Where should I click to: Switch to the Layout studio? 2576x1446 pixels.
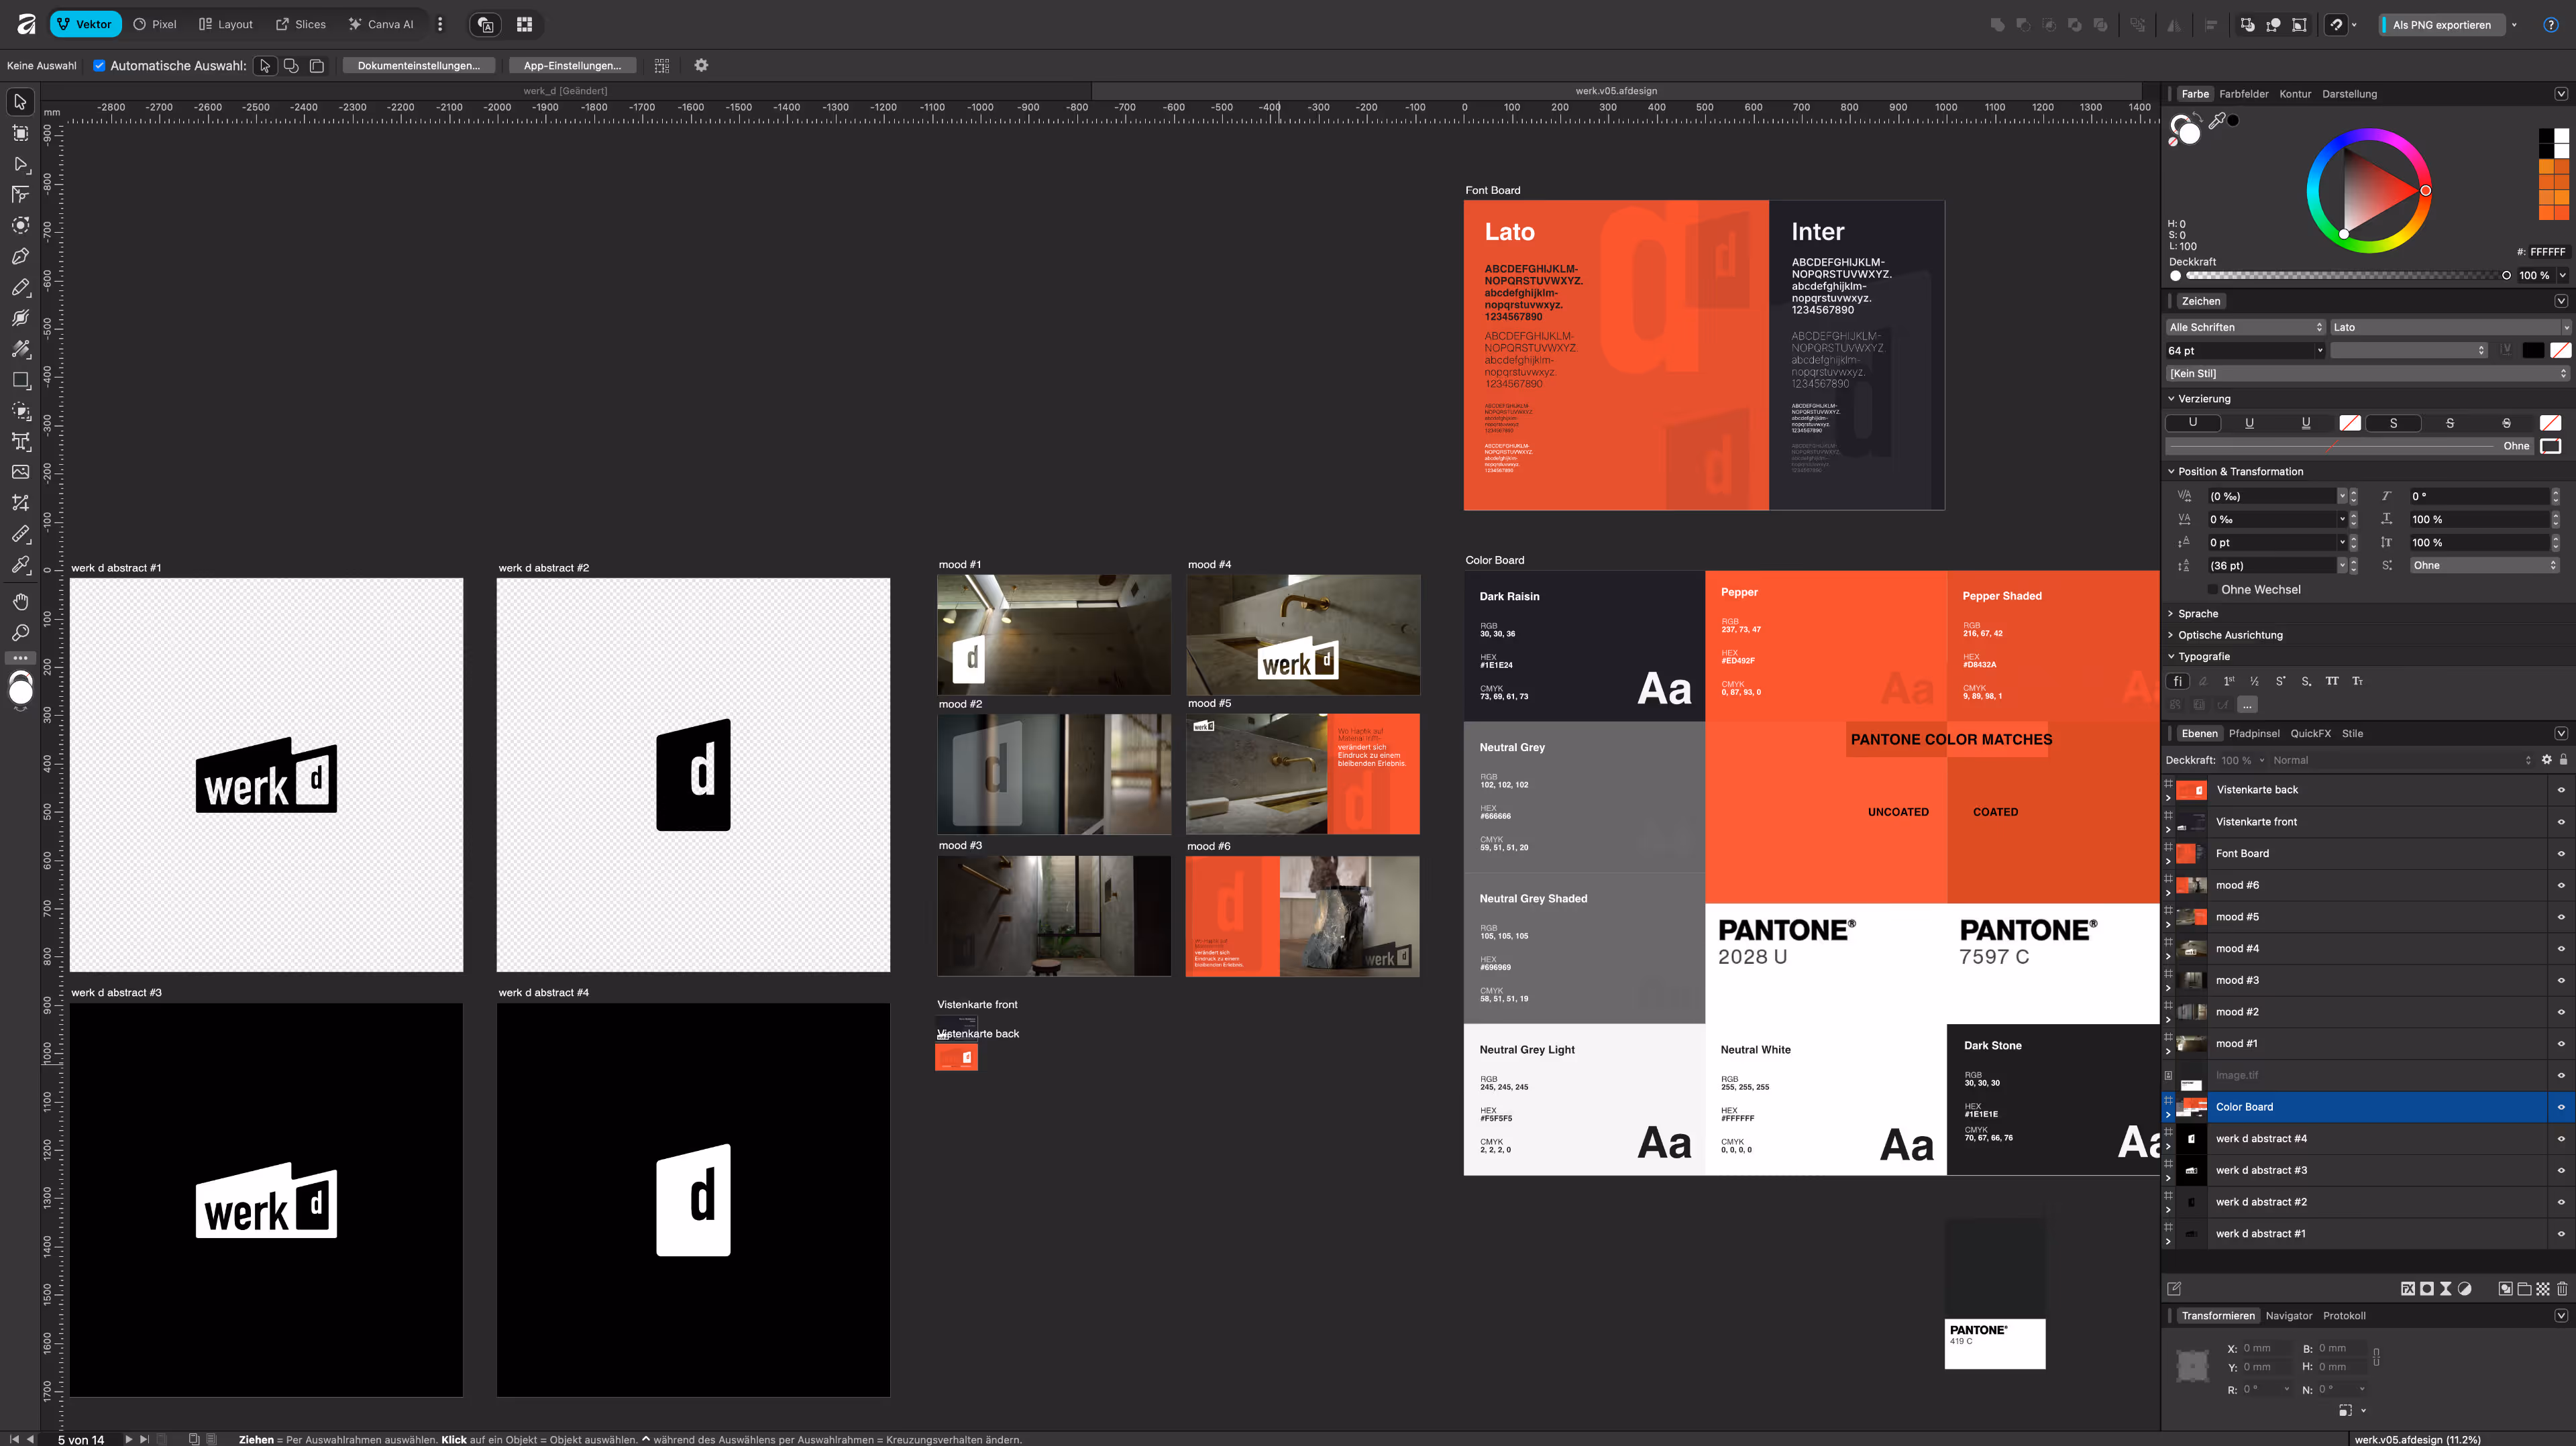[x=226, y=25]
